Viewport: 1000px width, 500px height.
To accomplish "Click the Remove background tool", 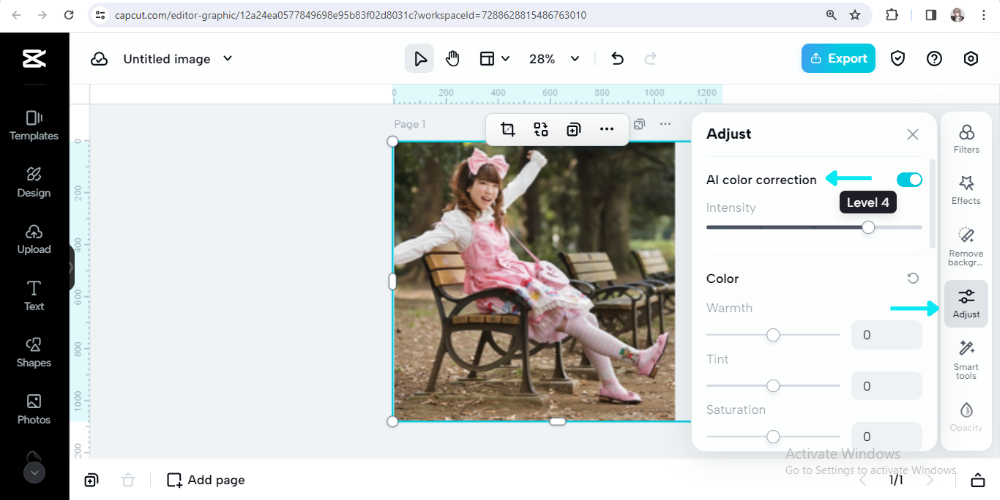I will [966, 246].
